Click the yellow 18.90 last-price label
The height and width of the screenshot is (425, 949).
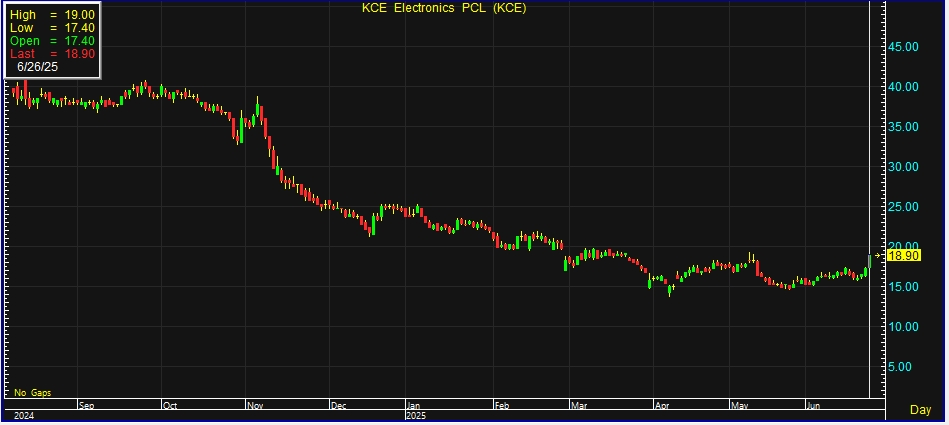906,256
